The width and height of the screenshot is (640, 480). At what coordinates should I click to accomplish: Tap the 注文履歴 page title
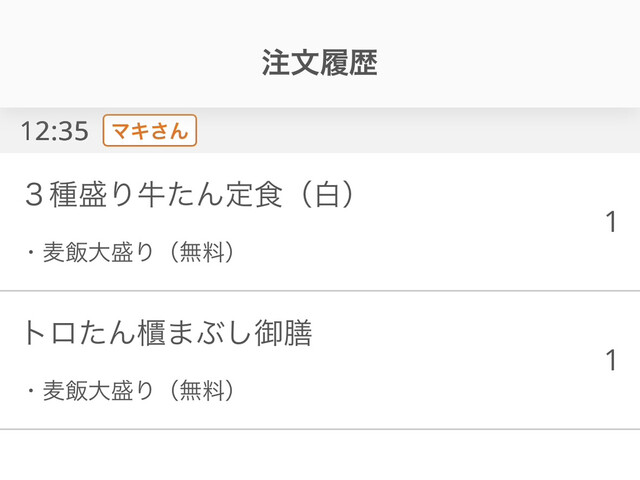319,62
